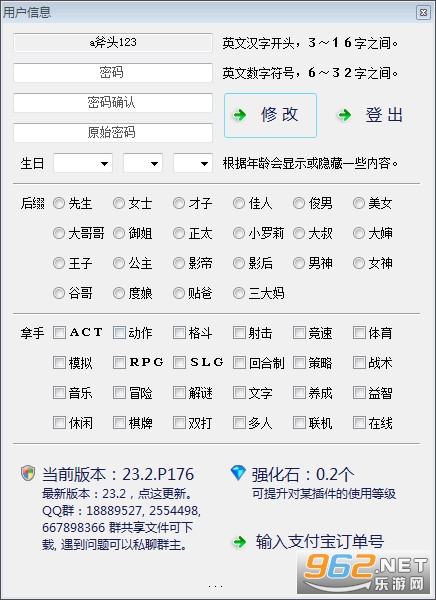
Task: Select the 女士 suffix radio button
Action: pyautogui.click(x=119, y=203)
